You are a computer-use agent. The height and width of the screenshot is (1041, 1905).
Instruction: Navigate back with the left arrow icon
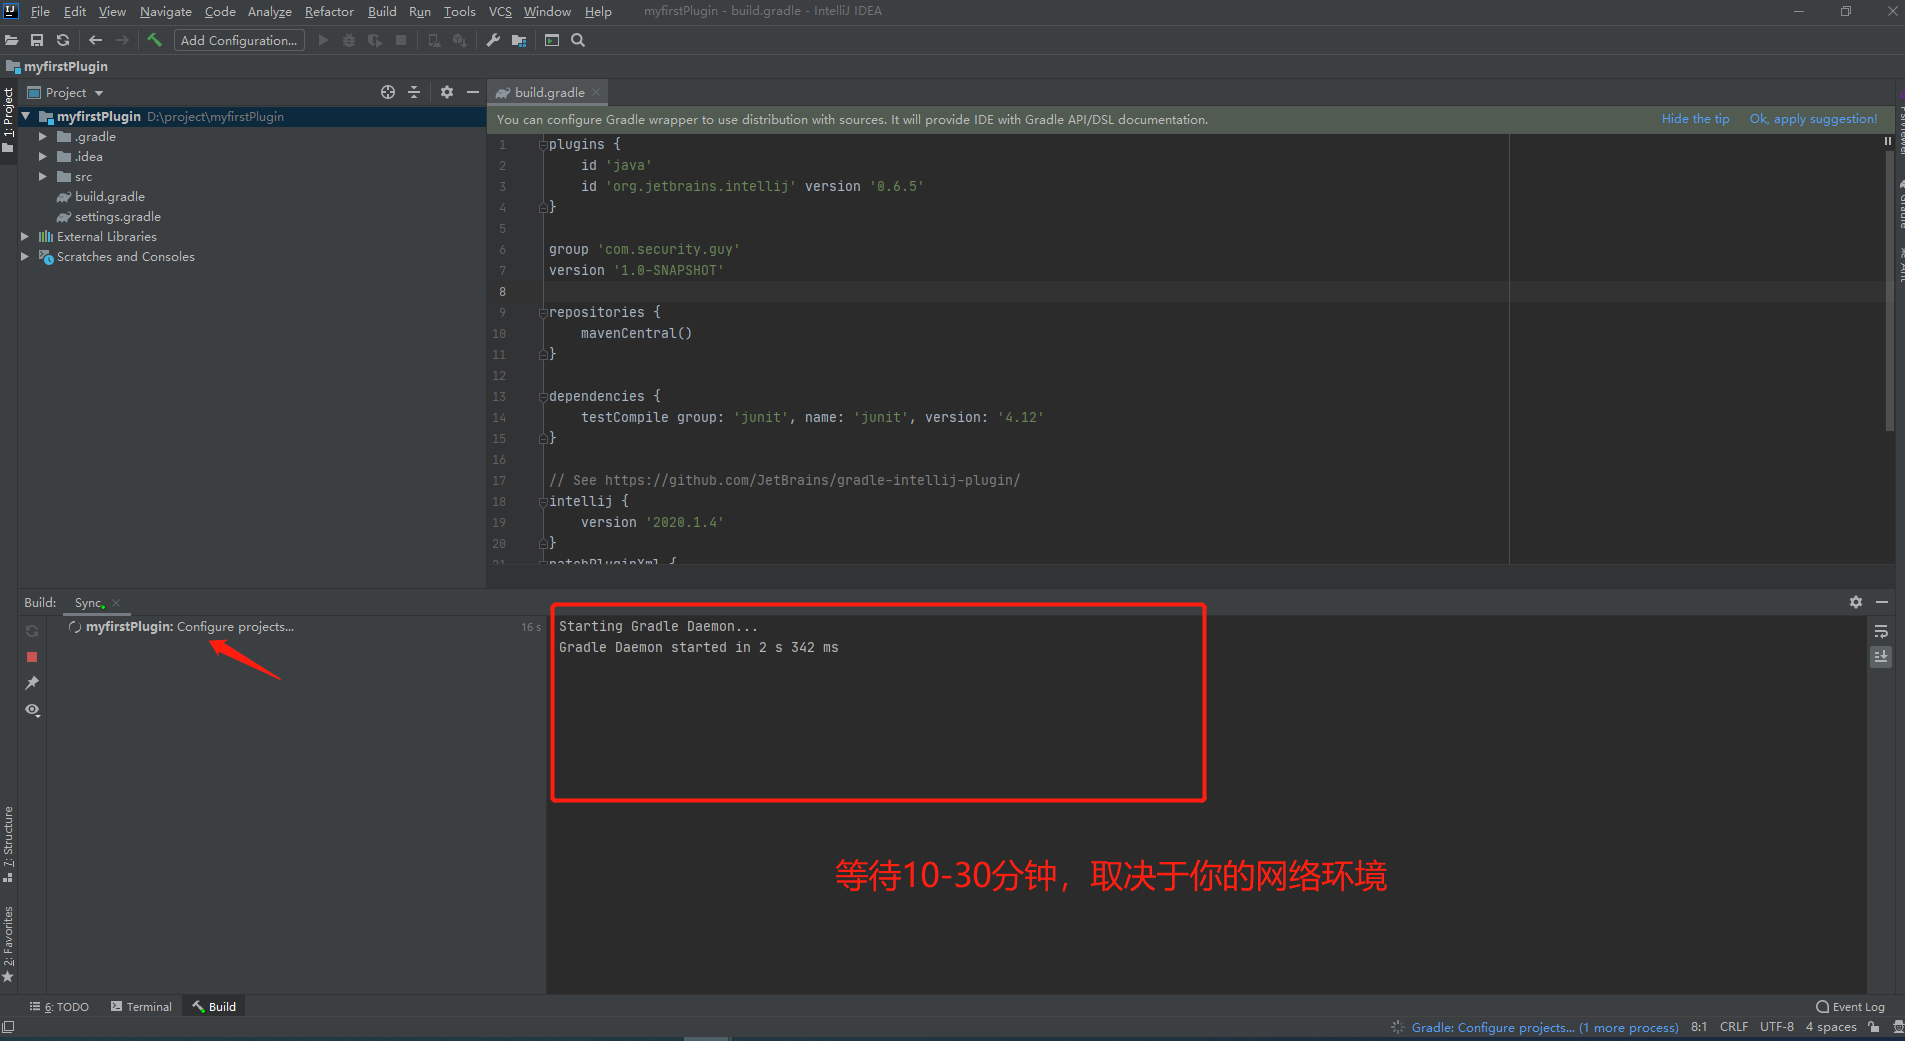pyautogui.click(x=96, y=40)
